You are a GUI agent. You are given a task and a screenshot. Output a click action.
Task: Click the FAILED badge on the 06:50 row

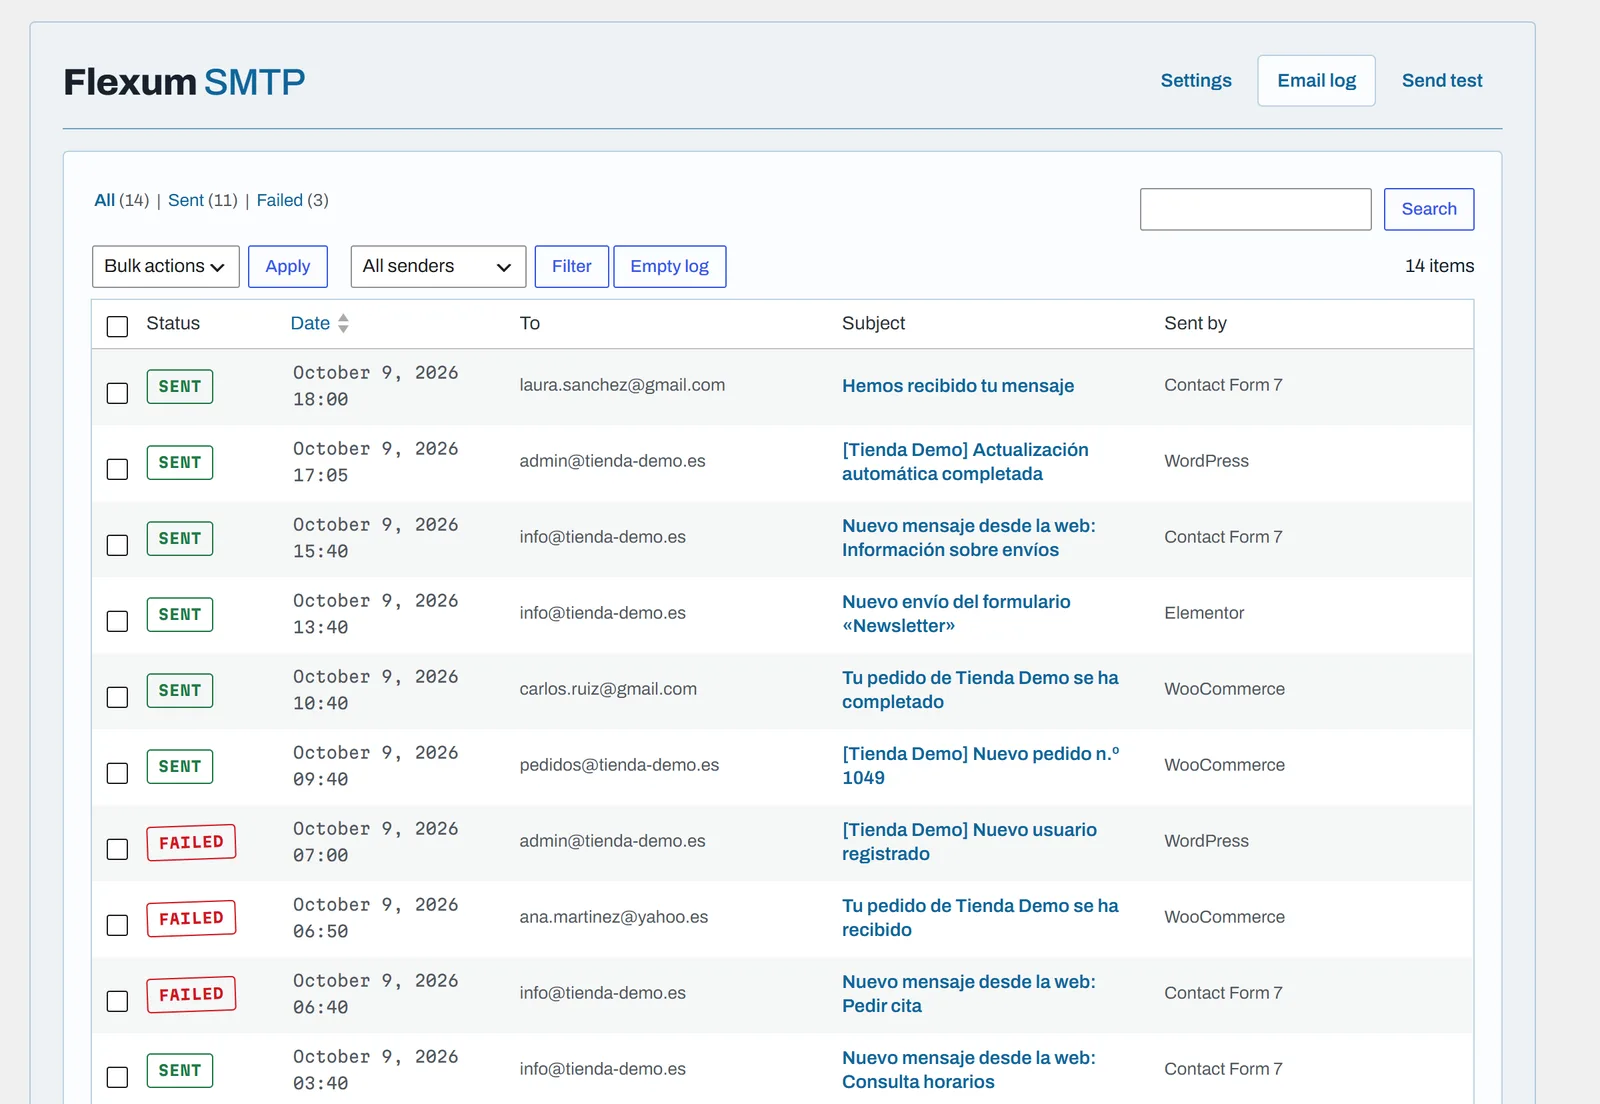191,918
